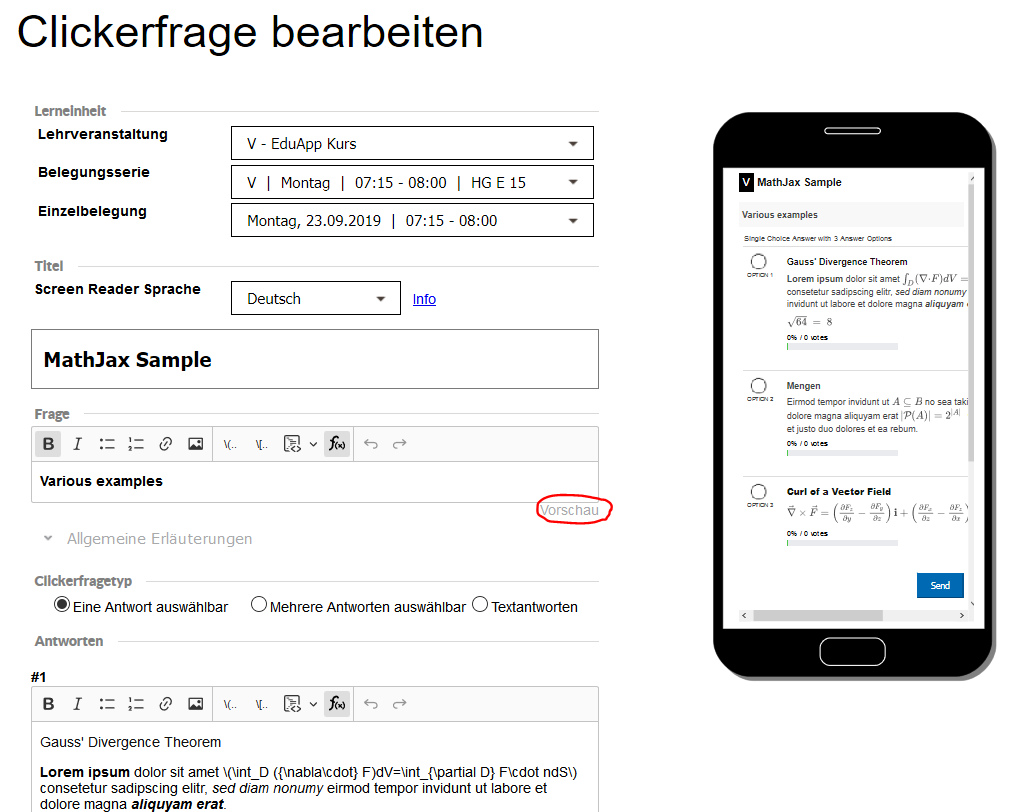Choose Option 1 radio in phone preview

758,262
